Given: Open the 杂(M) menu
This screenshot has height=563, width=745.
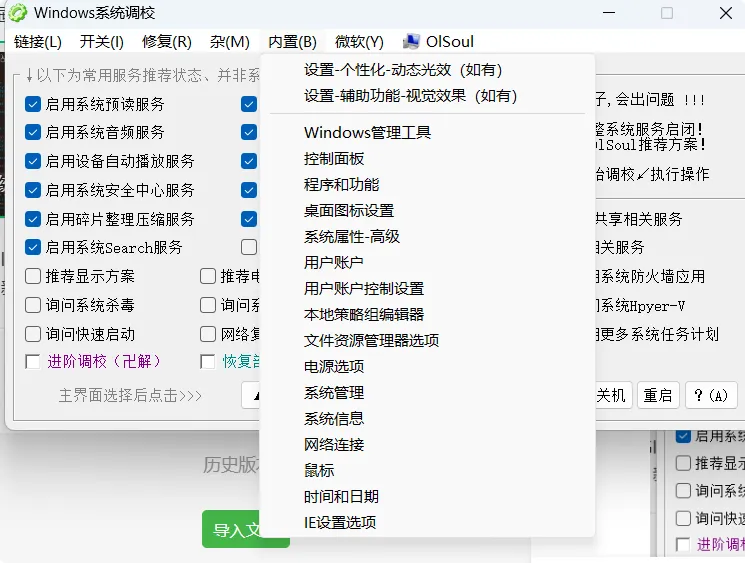Looking at the screenshot, I should [229, 42].
